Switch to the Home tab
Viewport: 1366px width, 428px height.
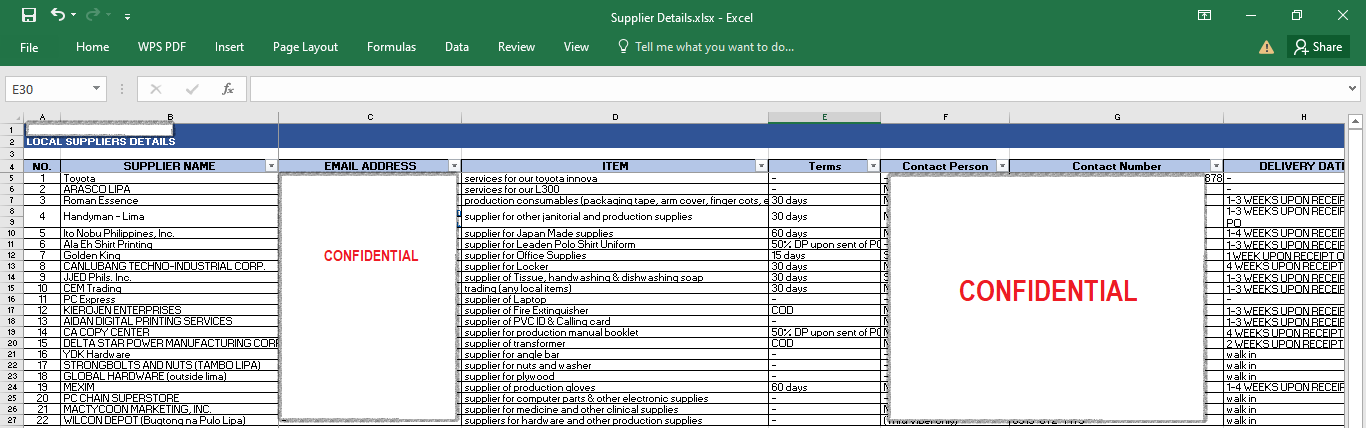93,47
